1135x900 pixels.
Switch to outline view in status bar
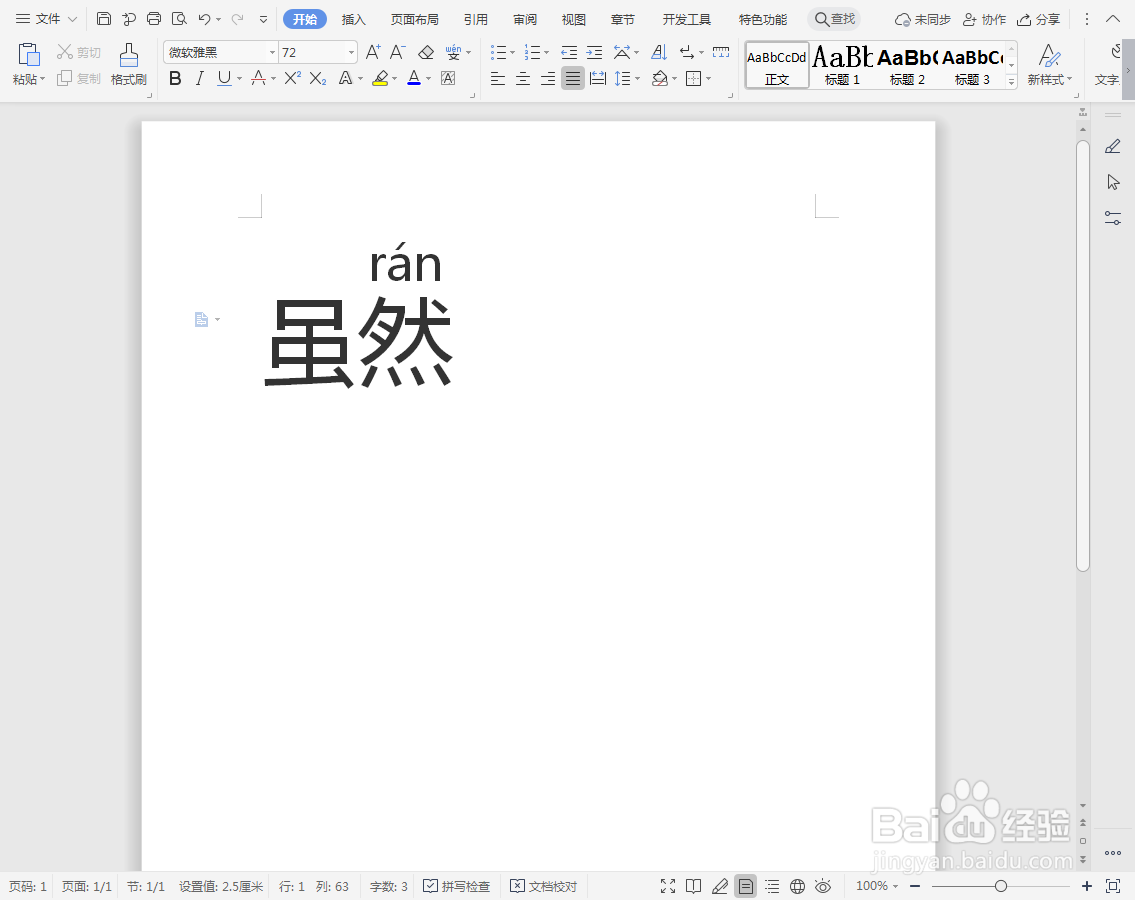pyautogui.click(x=772, y=886)
